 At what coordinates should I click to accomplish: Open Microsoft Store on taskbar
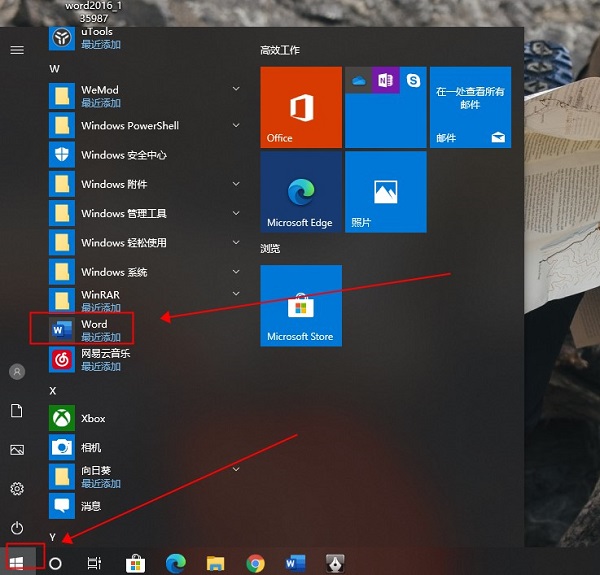(x=135, y=563)
